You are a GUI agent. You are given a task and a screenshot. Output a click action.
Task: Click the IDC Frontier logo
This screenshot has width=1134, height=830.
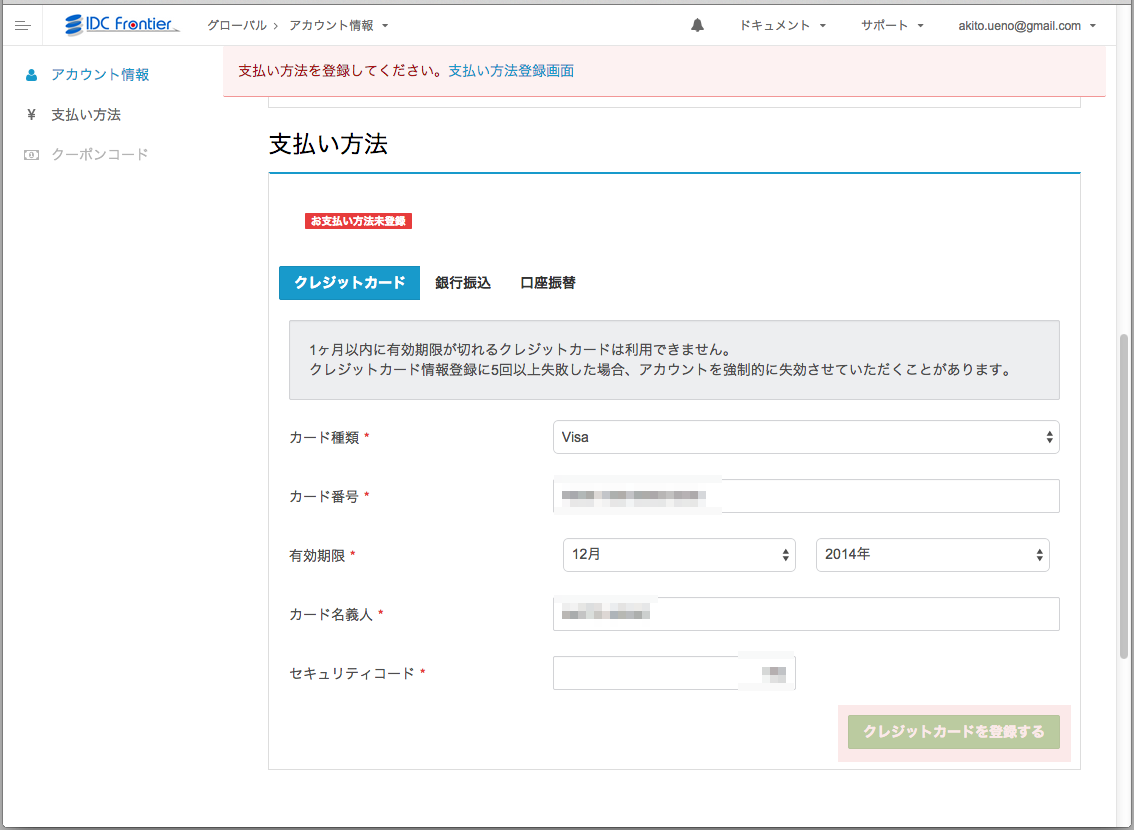click(122, 24)
